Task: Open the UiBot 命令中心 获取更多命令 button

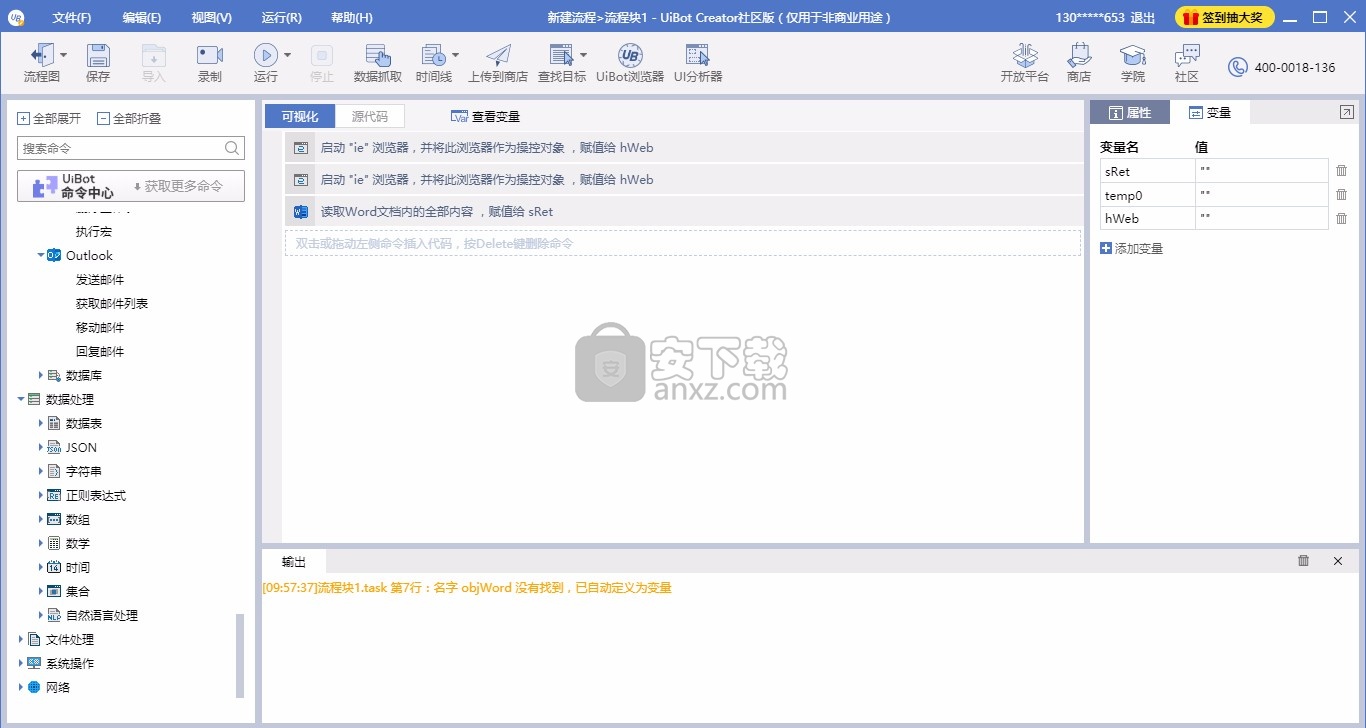Action: 131,186
